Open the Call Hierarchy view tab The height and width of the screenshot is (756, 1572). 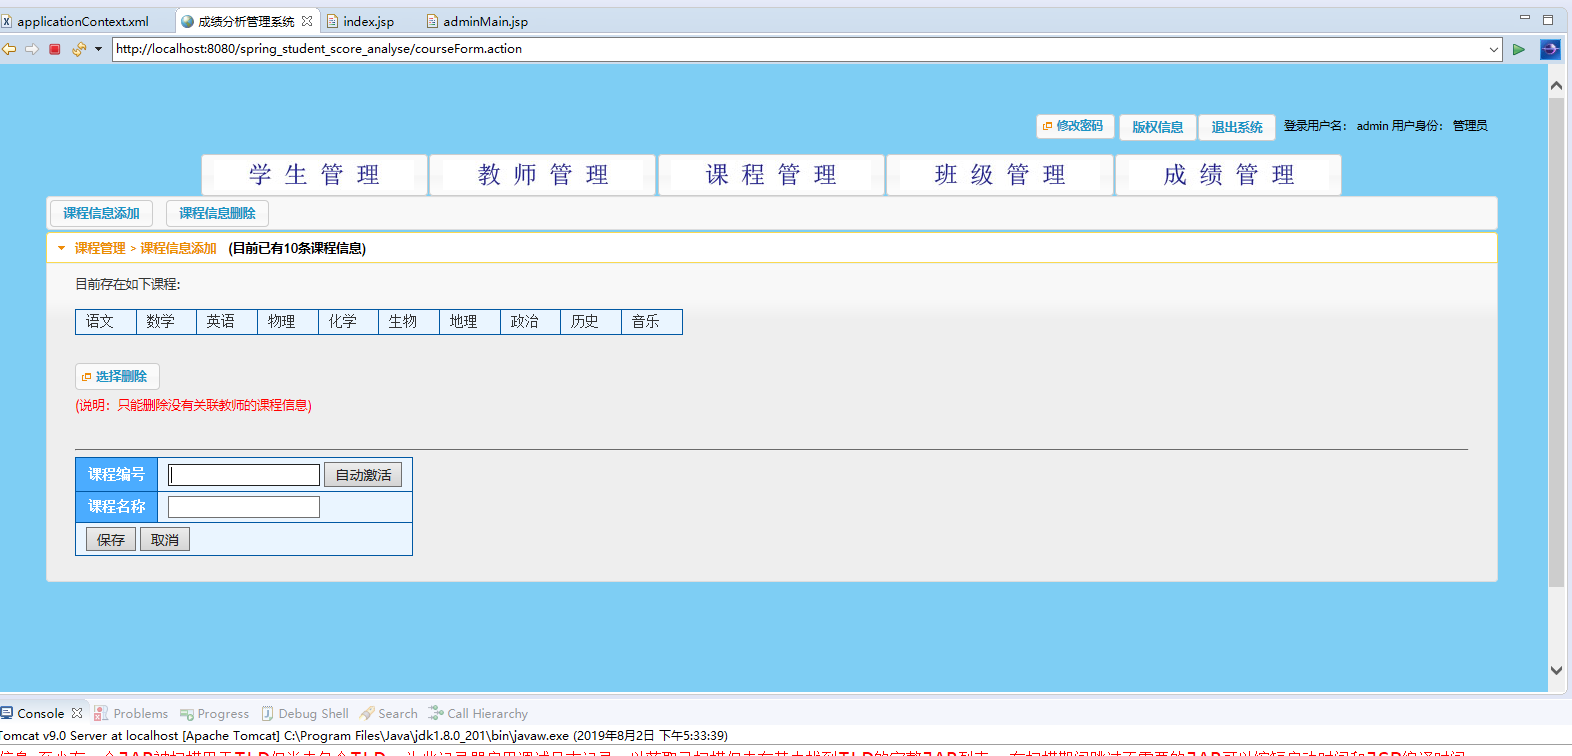pos(478,714)
